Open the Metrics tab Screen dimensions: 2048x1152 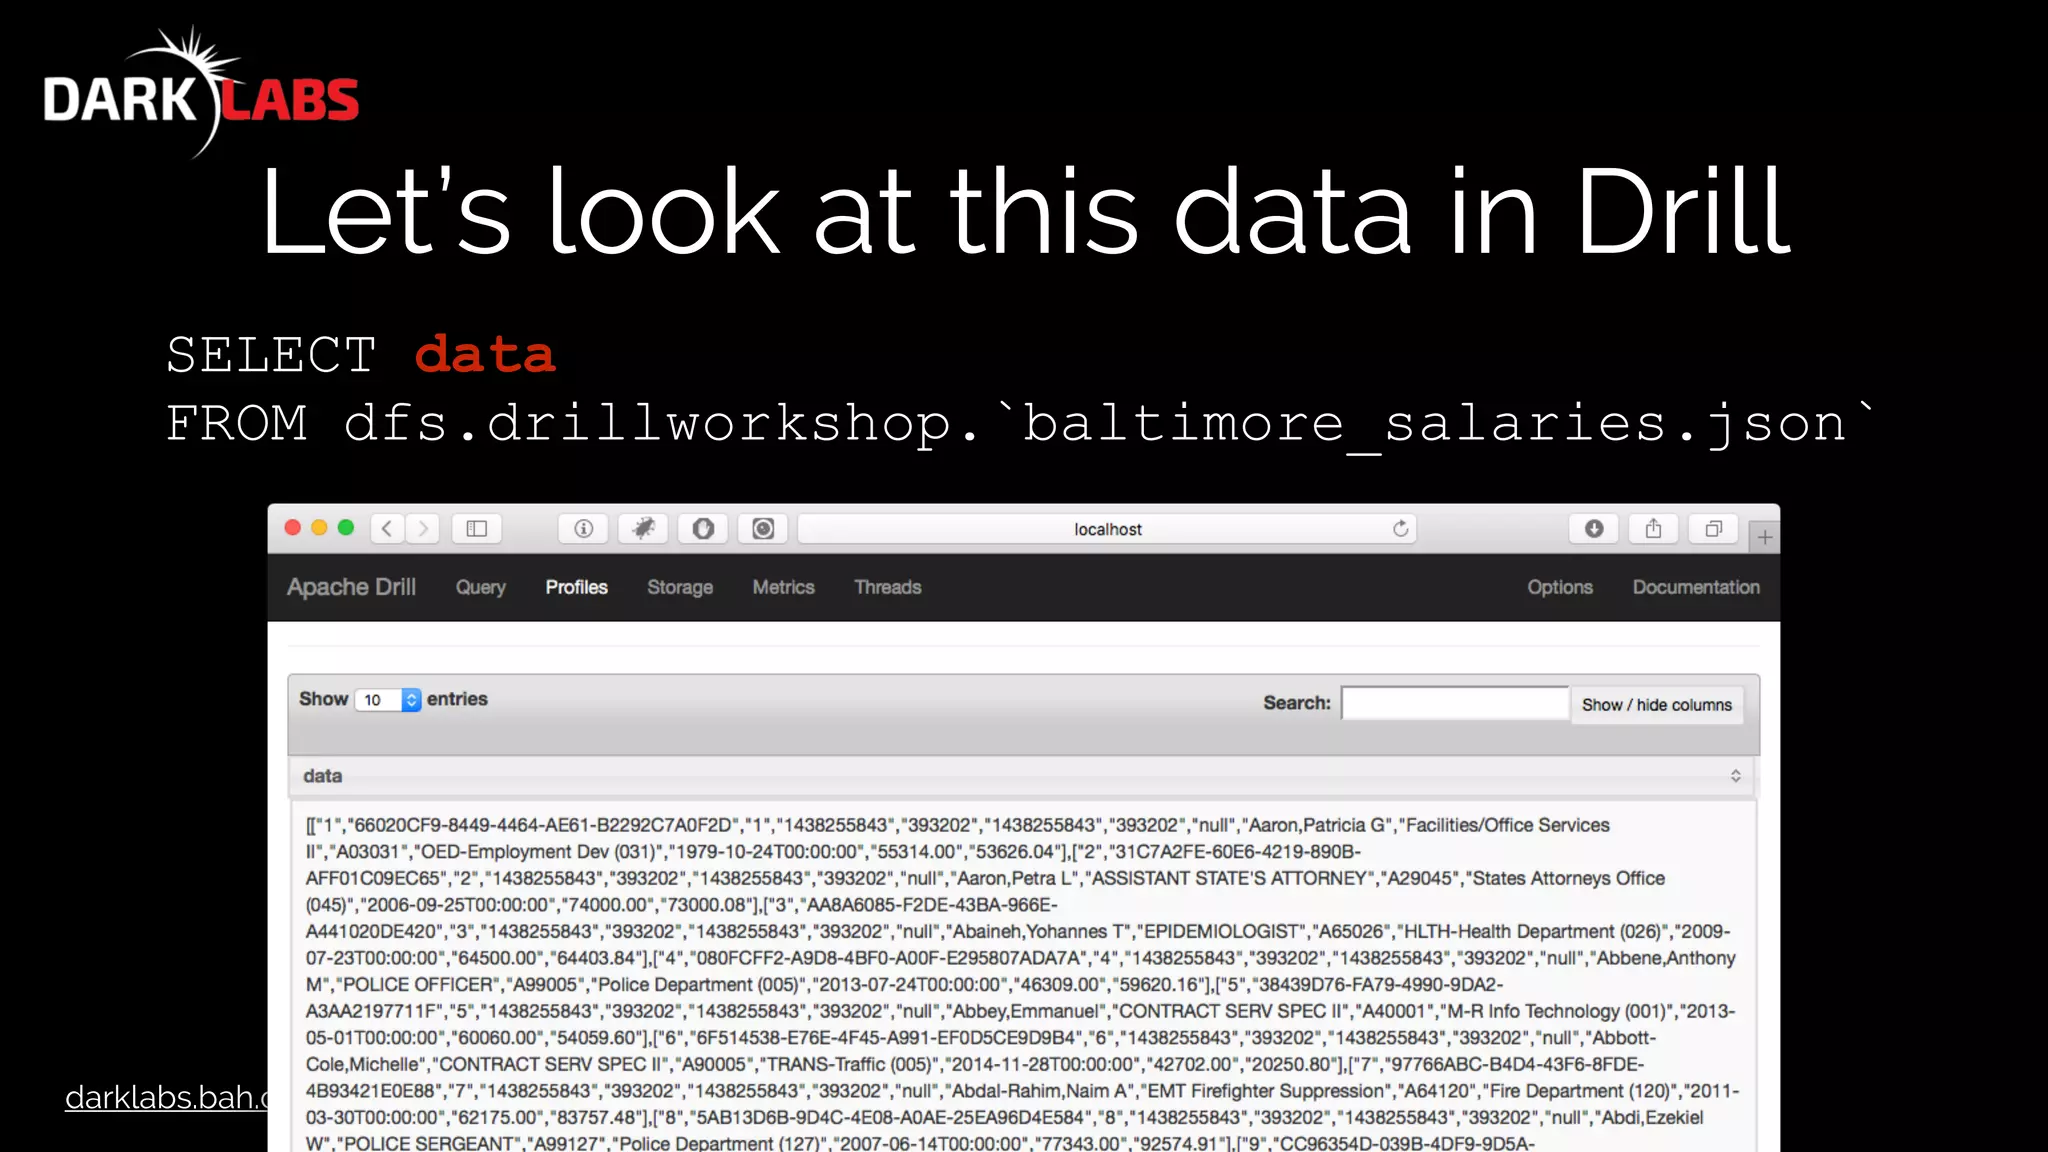point(783,587)
